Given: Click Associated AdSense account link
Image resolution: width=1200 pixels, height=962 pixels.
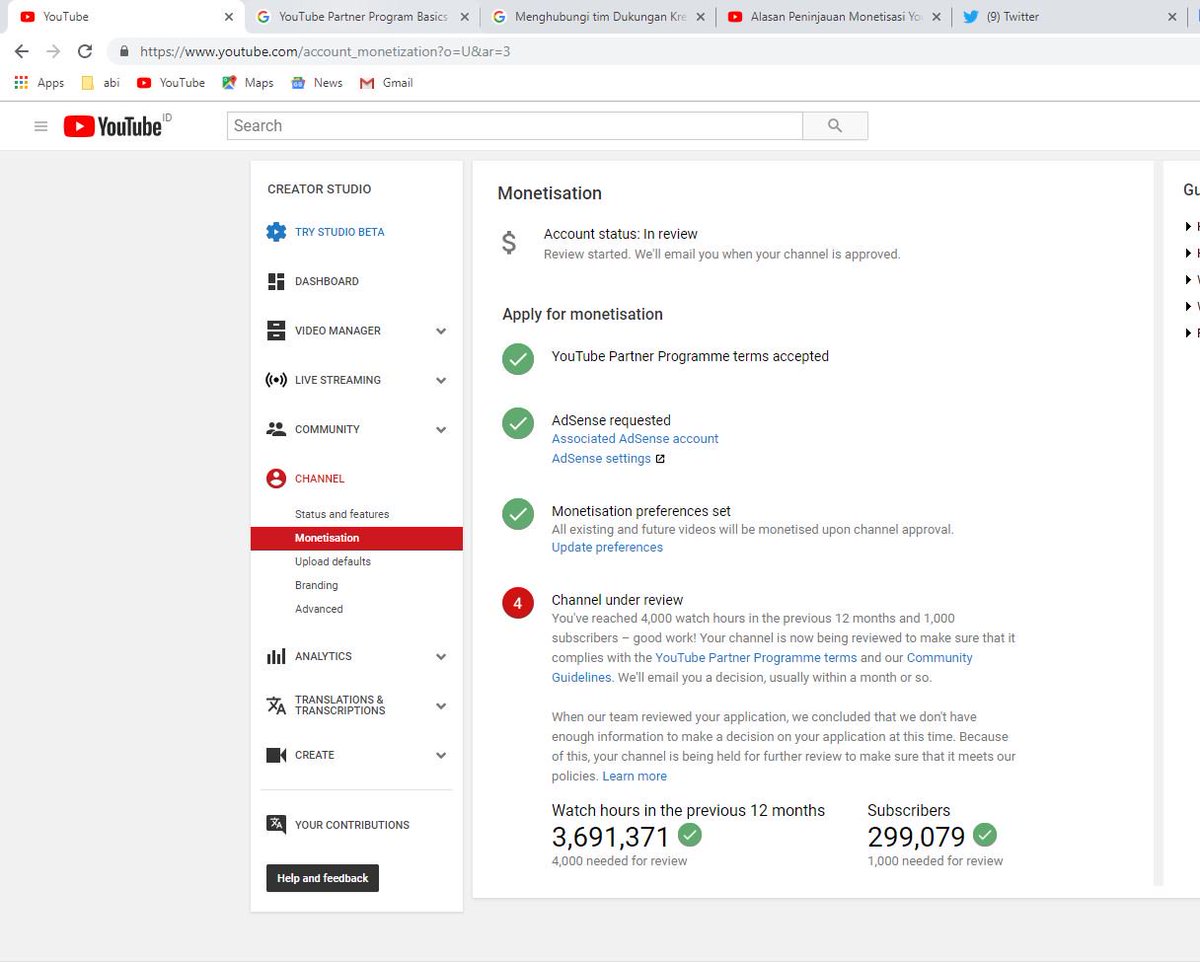Looking at the screenshot, I should click(x=635, y=439).
